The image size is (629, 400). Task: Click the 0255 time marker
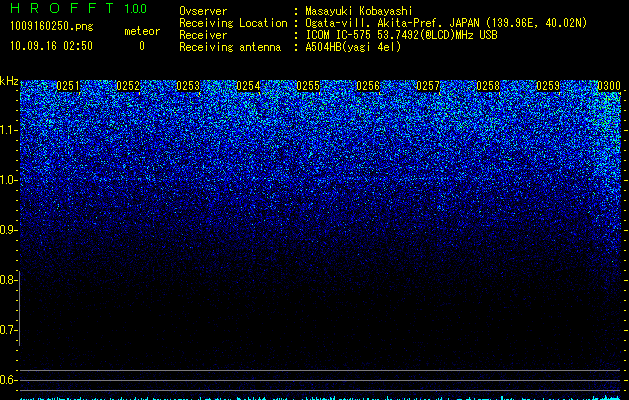(308, 86)
